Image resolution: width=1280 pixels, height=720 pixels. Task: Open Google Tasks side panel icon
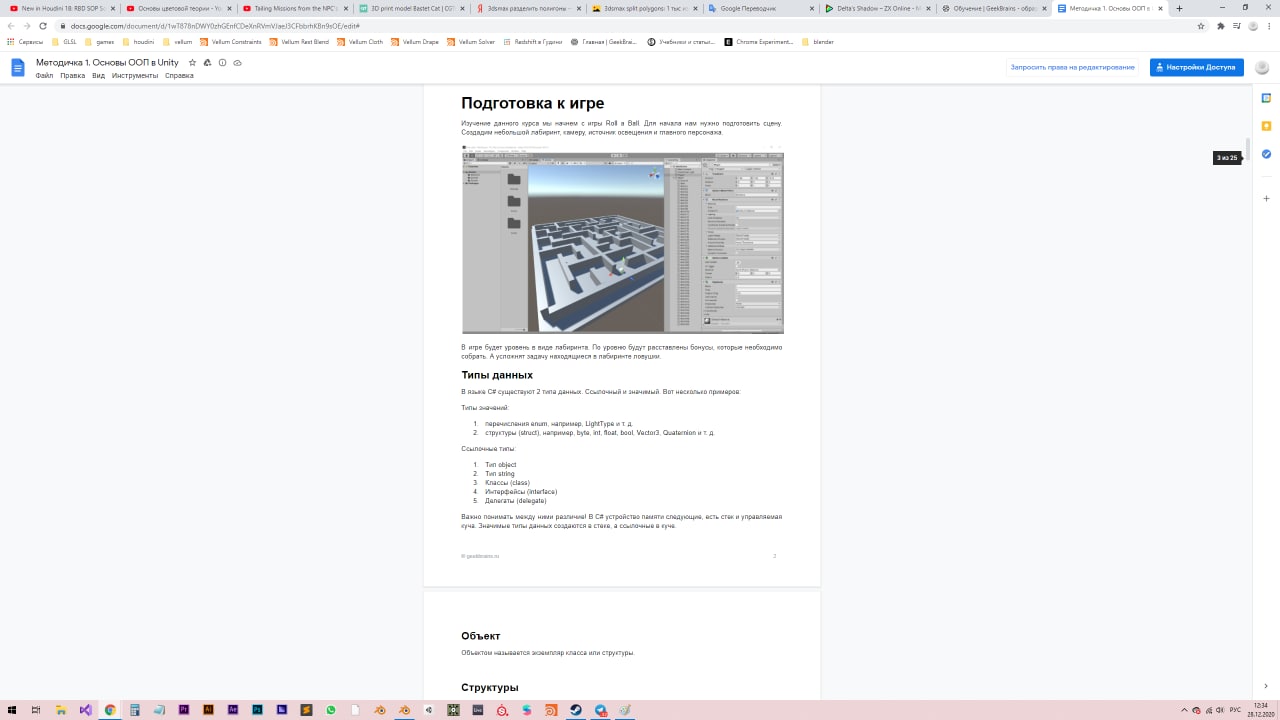click(x=1266, y=154)
